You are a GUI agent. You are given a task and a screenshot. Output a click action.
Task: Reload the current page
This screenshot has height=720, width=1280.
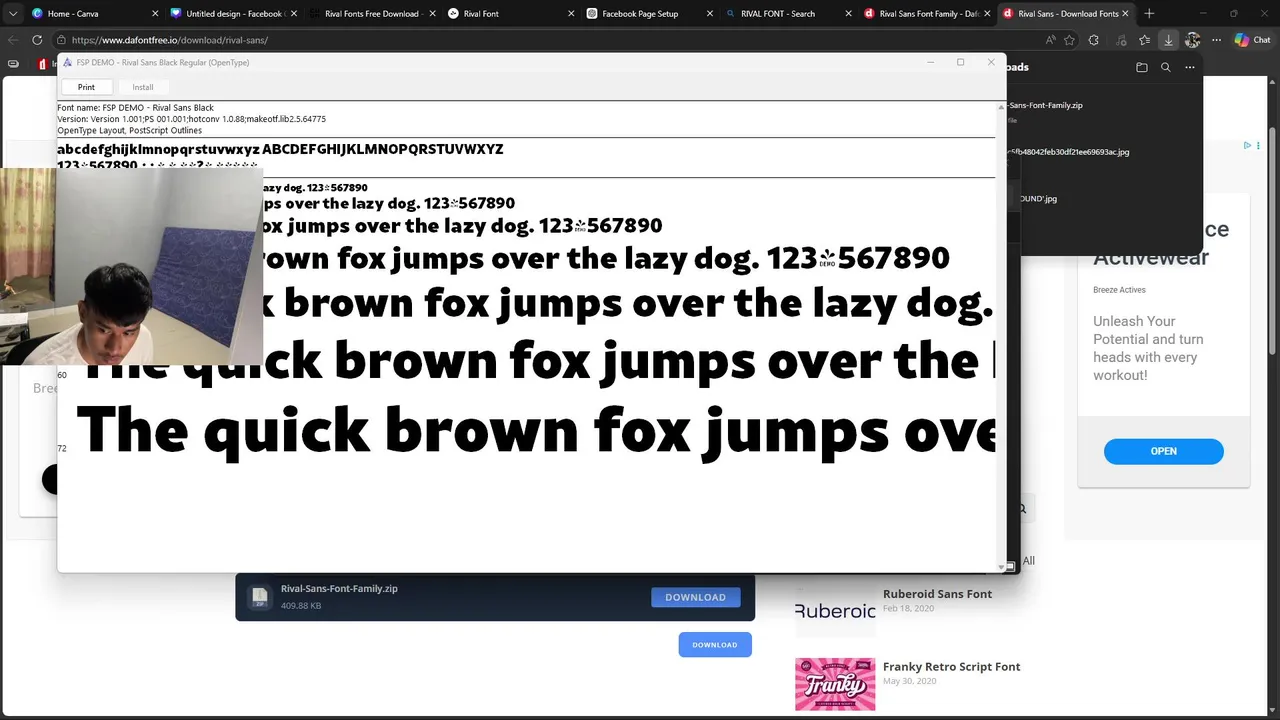click(x=37, y=40)
